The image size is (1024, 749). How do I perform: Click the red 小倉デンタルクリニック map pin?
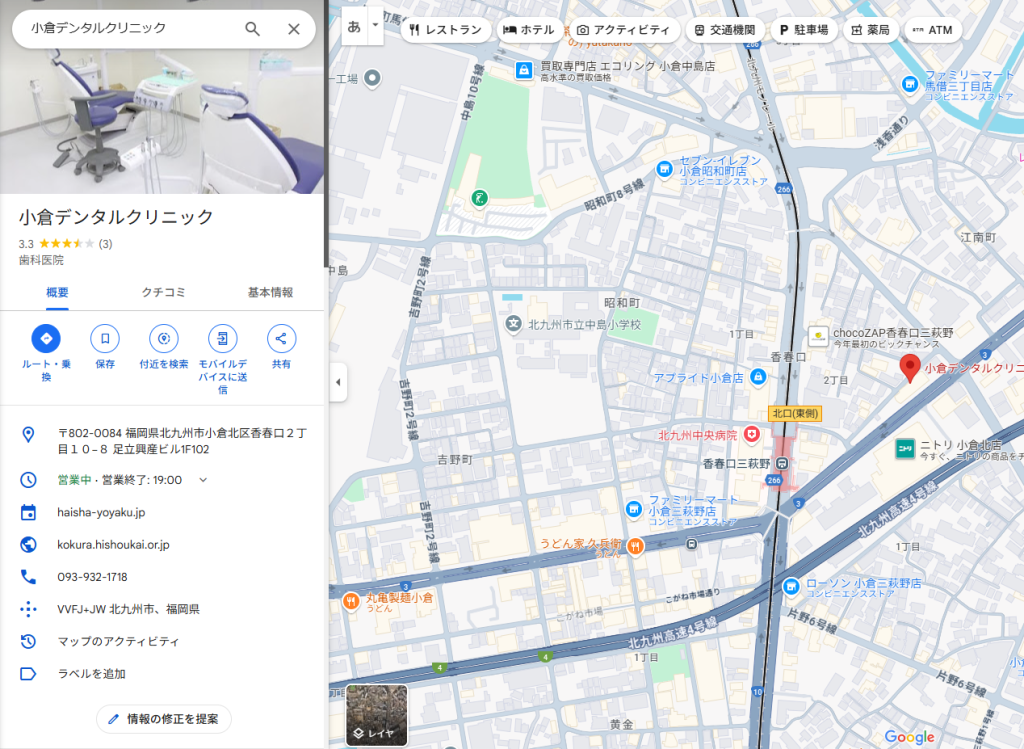pyautogui.click(x=910, y=367)
